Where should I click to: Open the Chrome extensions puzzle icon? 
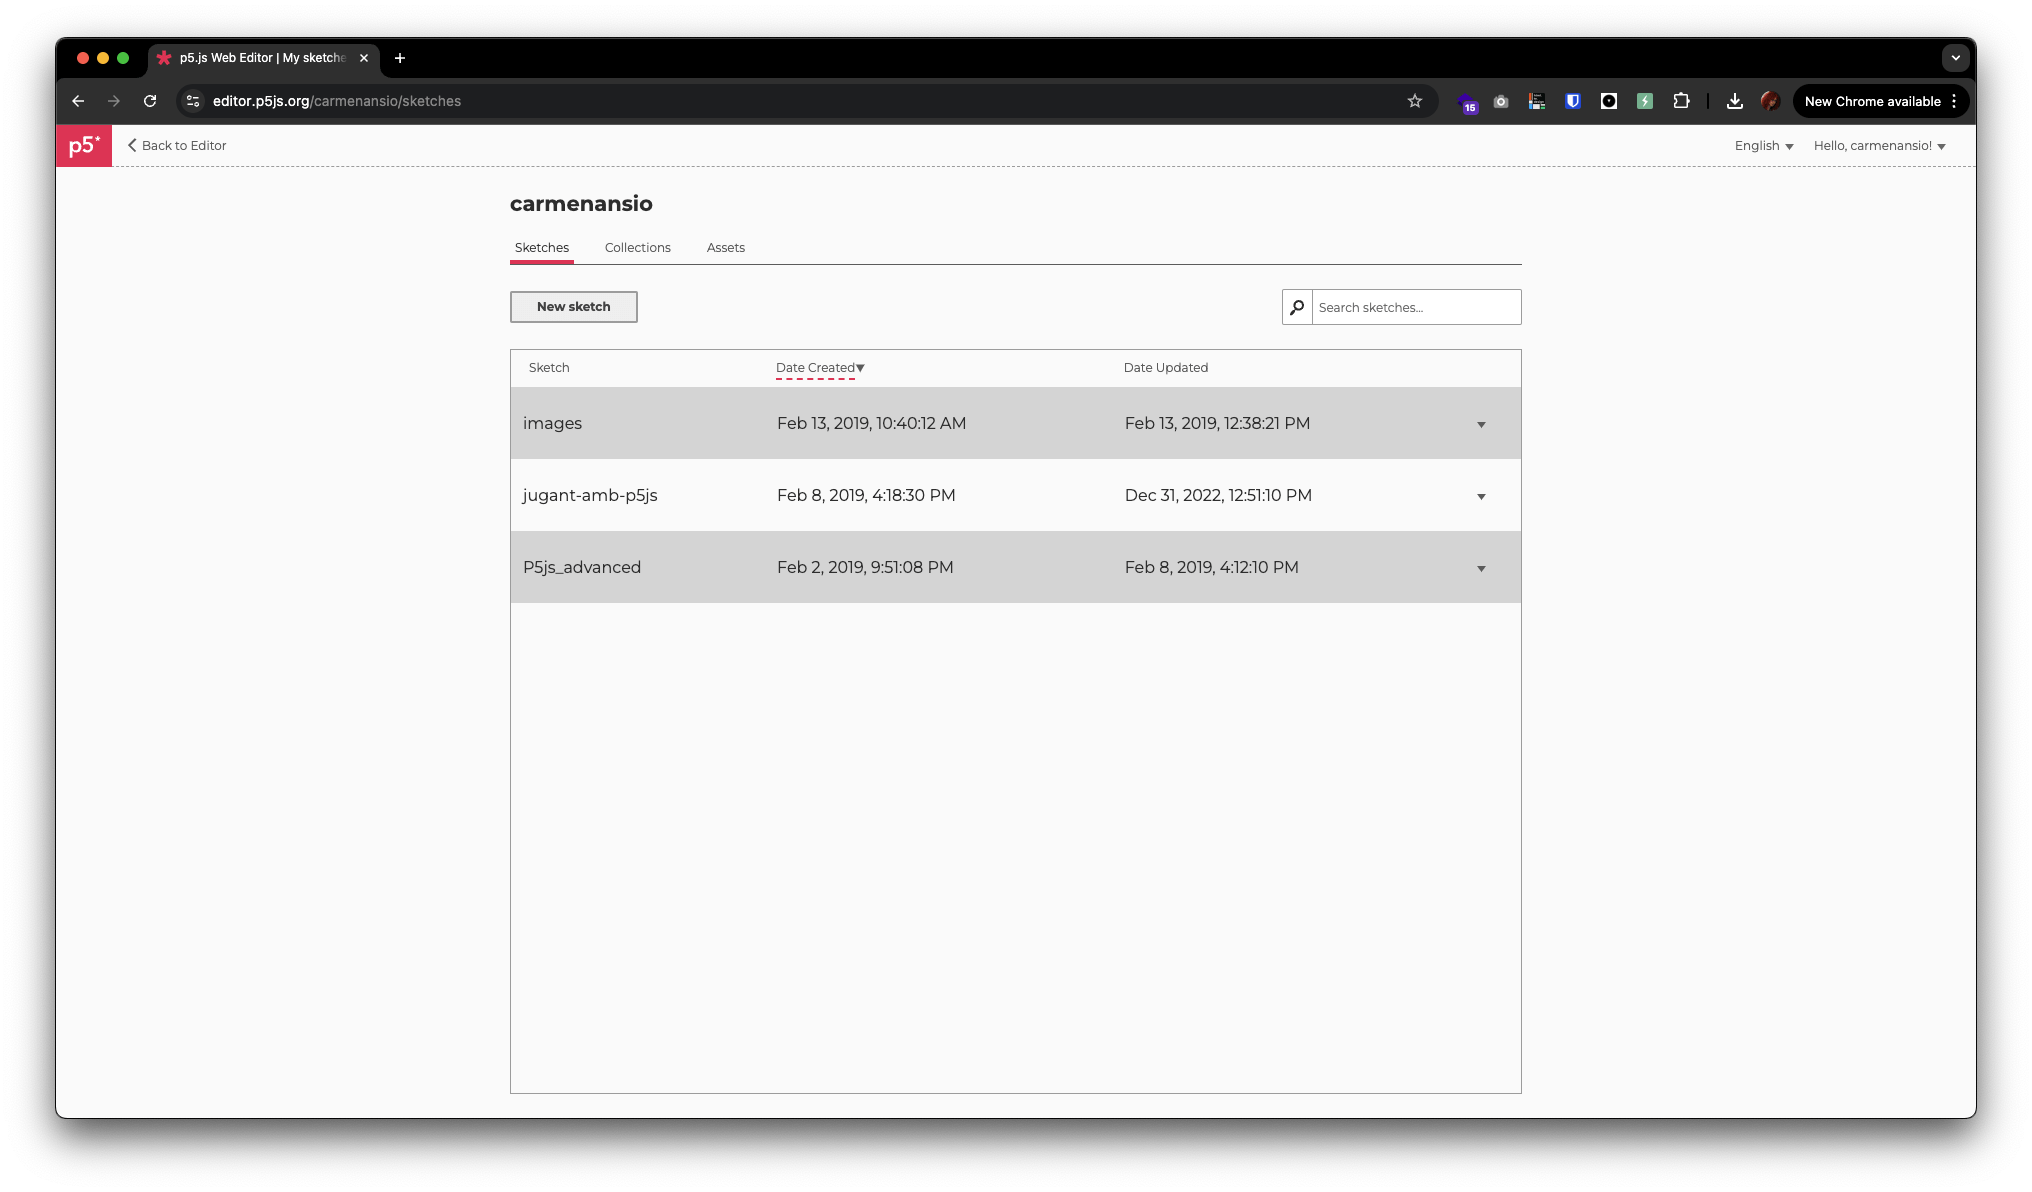[1681, 101]
